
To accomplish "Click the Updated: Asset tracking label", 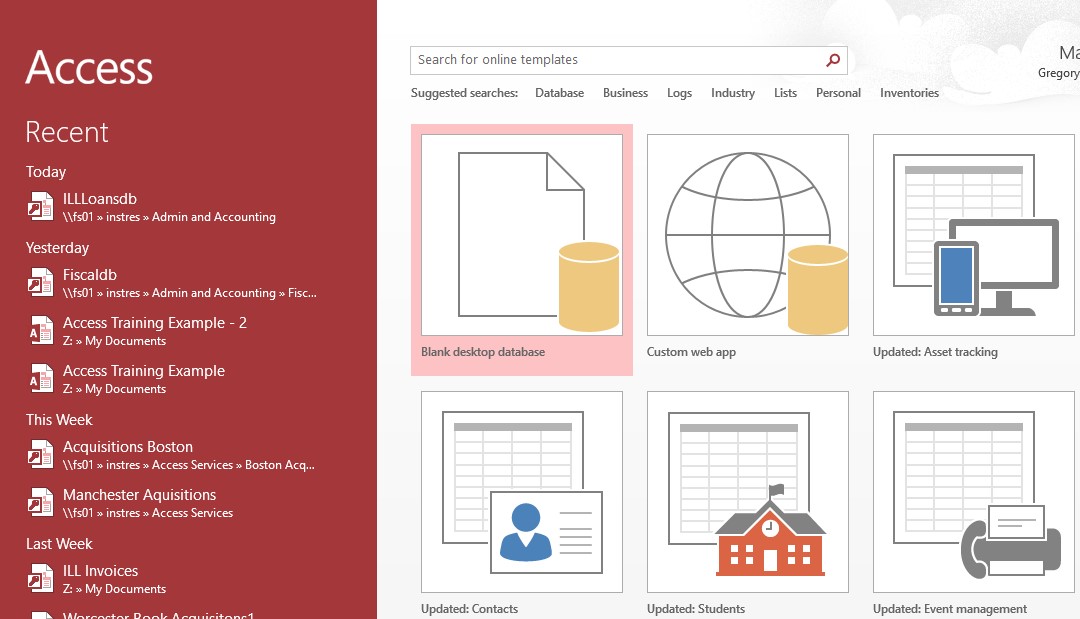I will [x=935, y=352].
